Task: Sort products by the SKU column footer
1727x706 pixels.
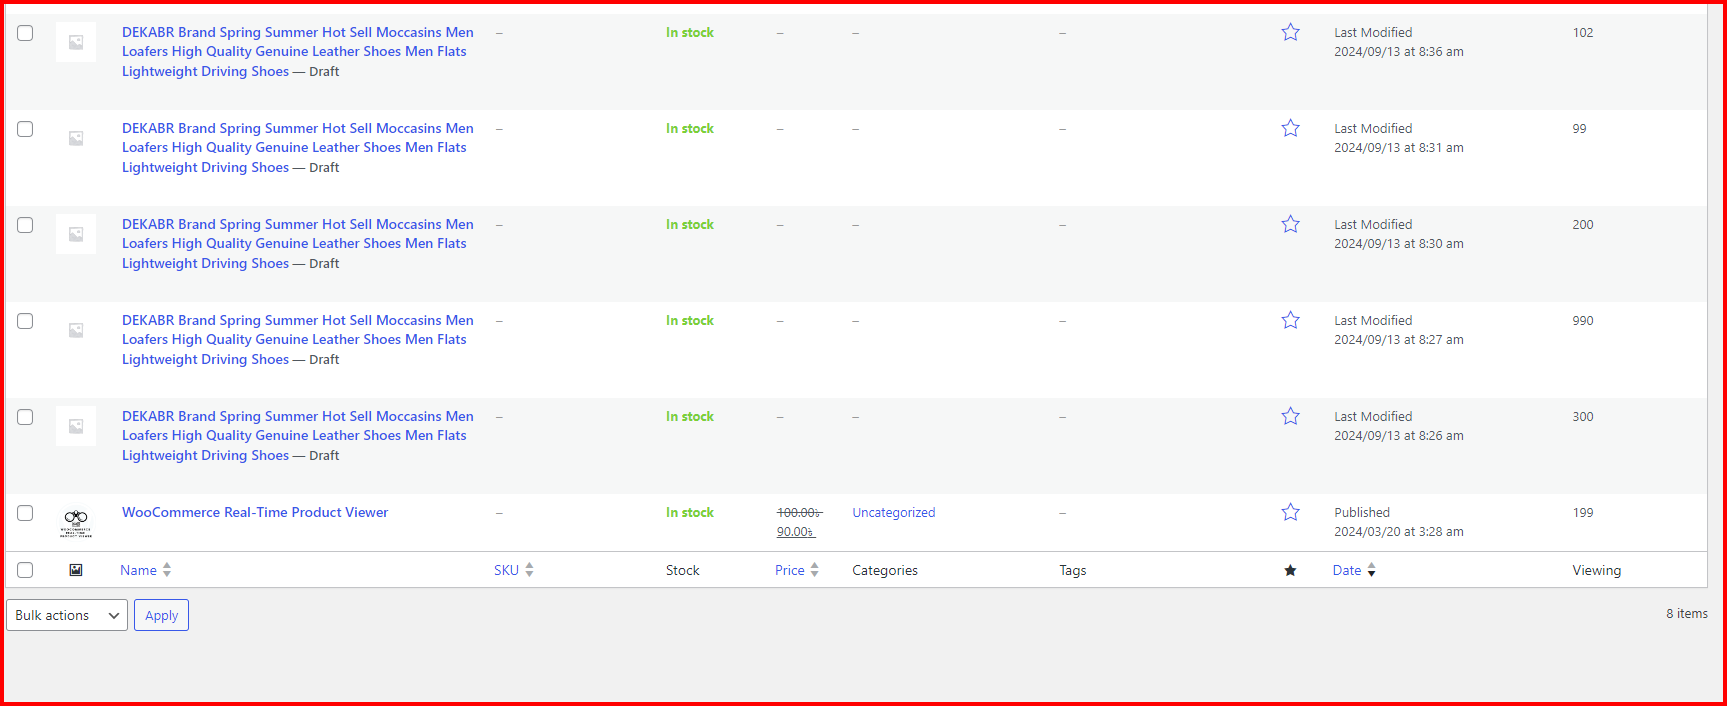Action: [x=514, y=570]
